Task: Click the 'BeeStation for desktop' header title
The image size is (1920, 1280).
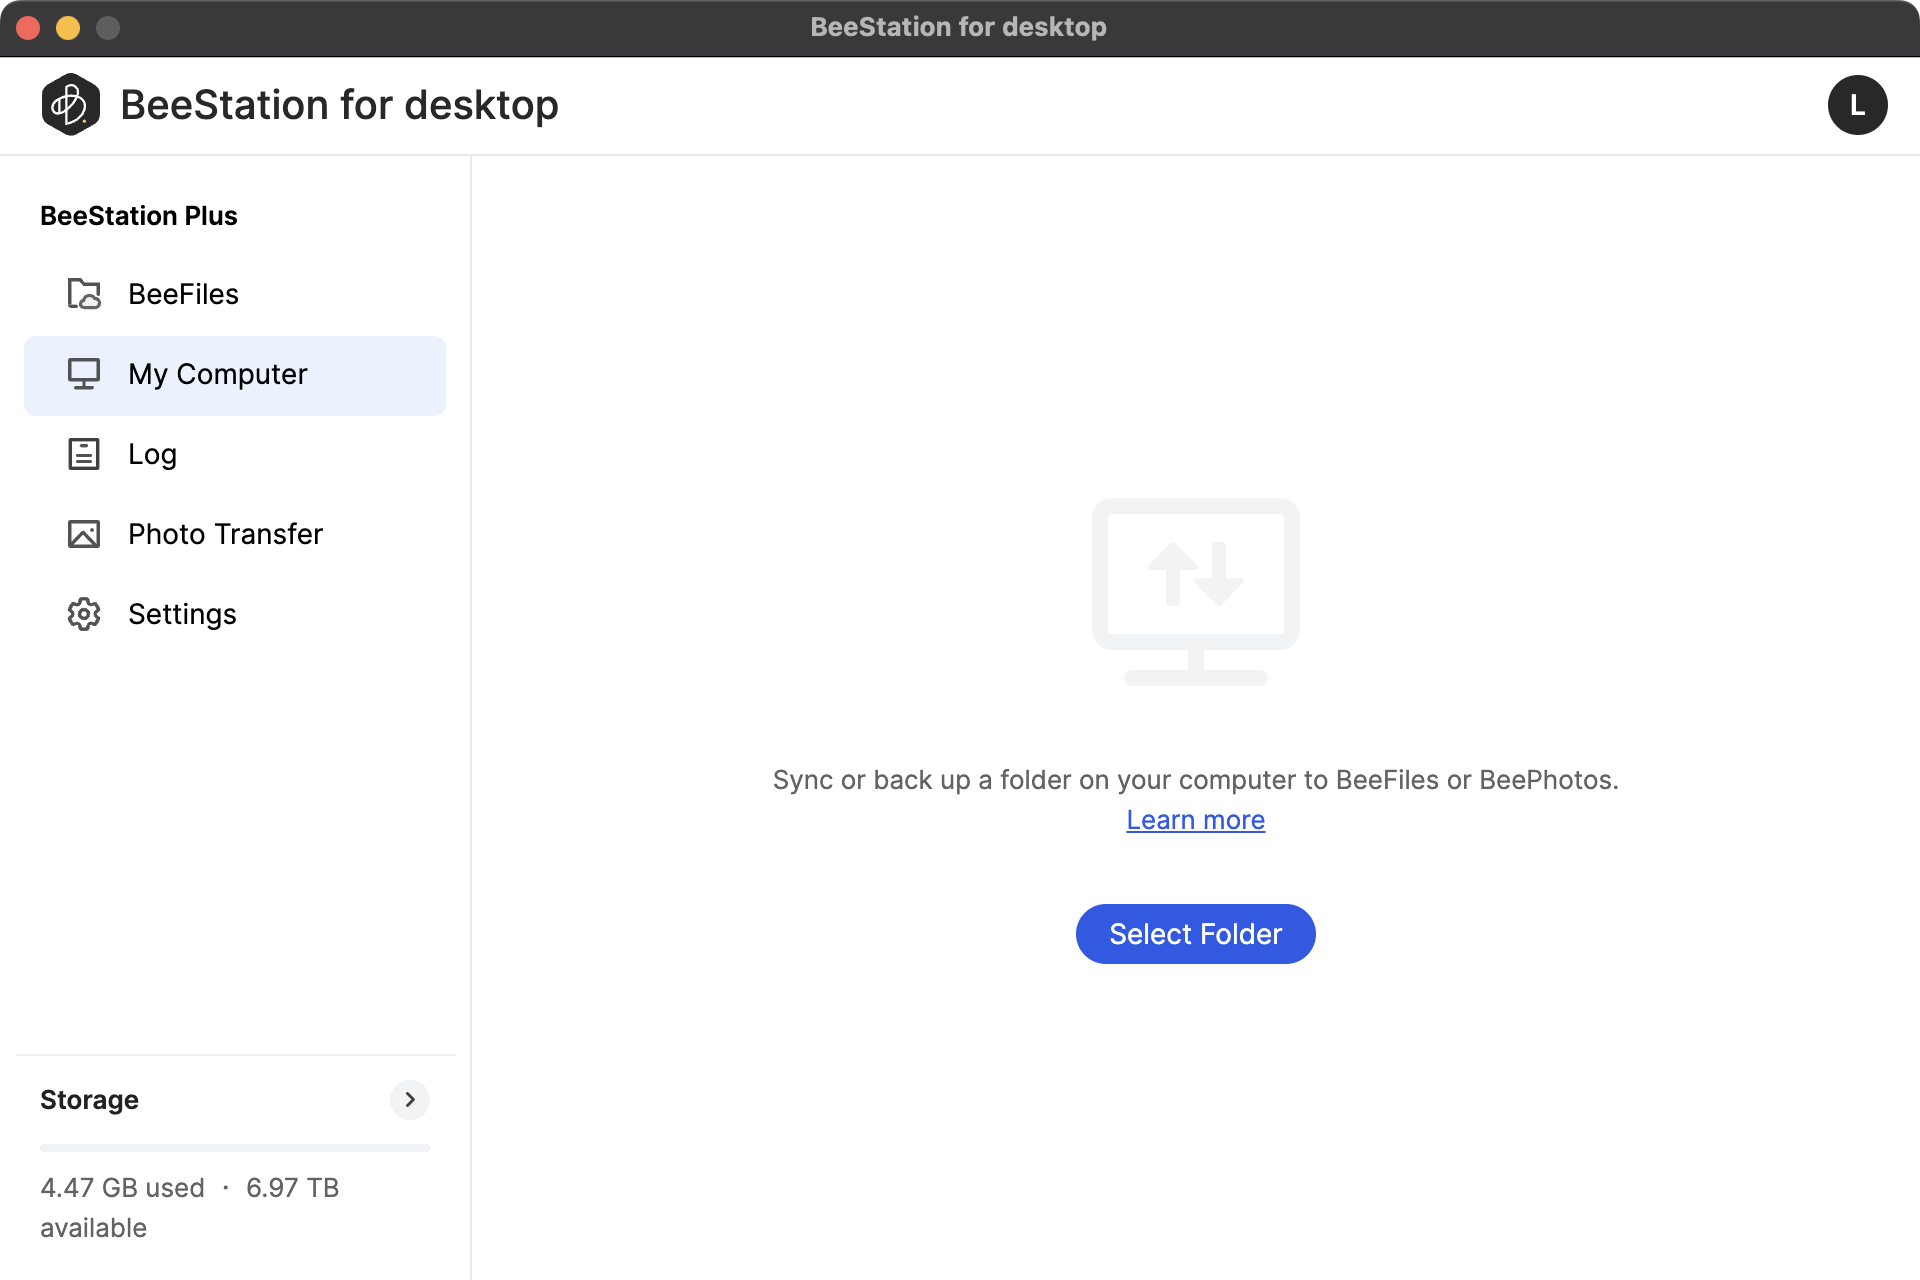Action: [339, 105]
